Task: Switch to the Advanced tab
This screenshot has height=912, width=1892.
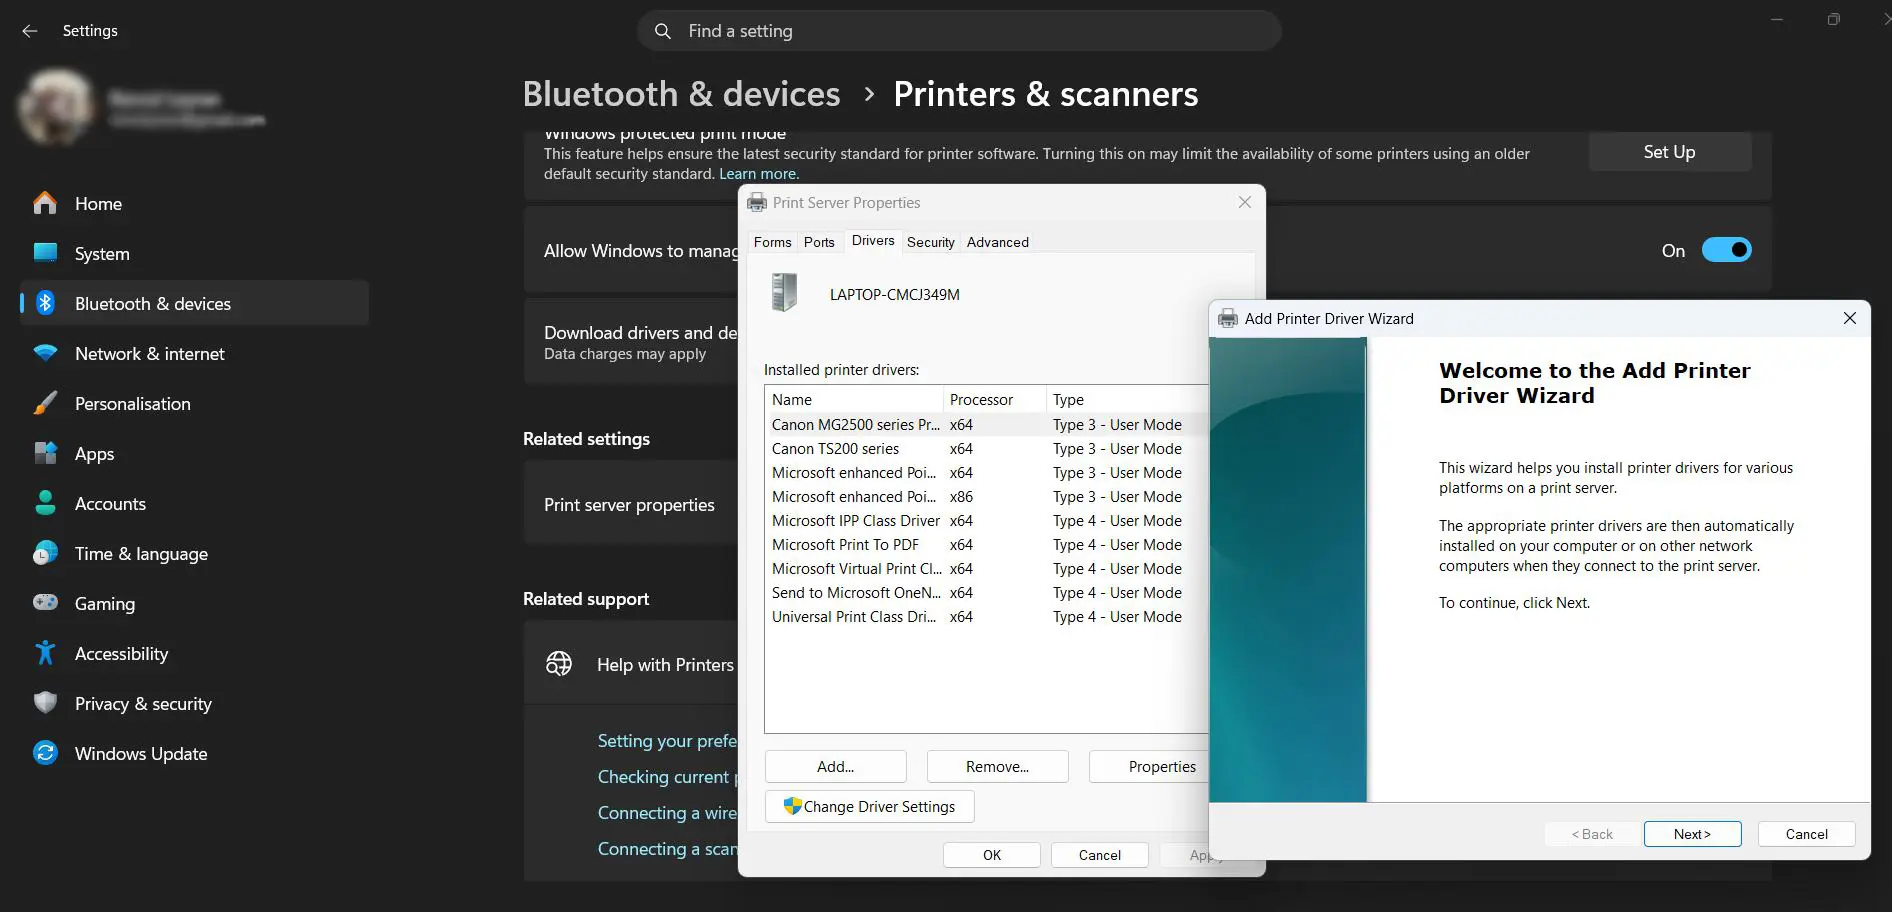Action: [996, 242]
